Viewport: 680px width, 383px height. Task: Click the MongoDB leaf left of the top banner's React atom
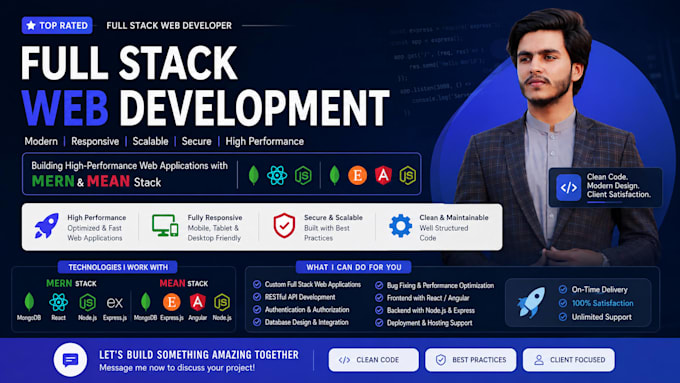[x=254, y=175]
